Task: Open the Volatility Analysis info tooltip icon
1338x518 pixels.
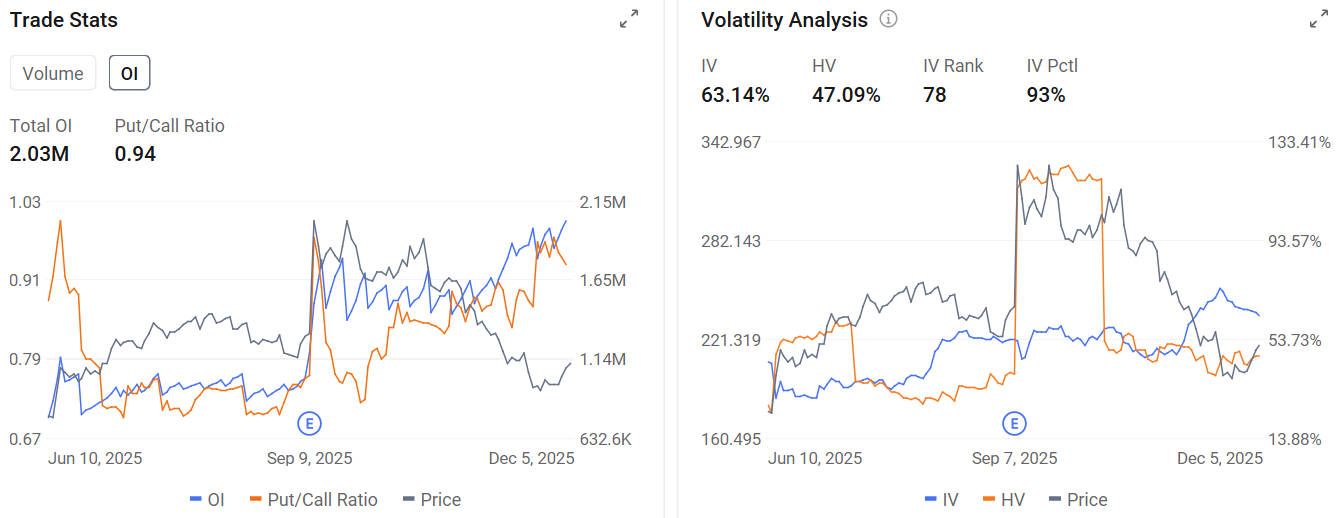Action: pos(888,19)
